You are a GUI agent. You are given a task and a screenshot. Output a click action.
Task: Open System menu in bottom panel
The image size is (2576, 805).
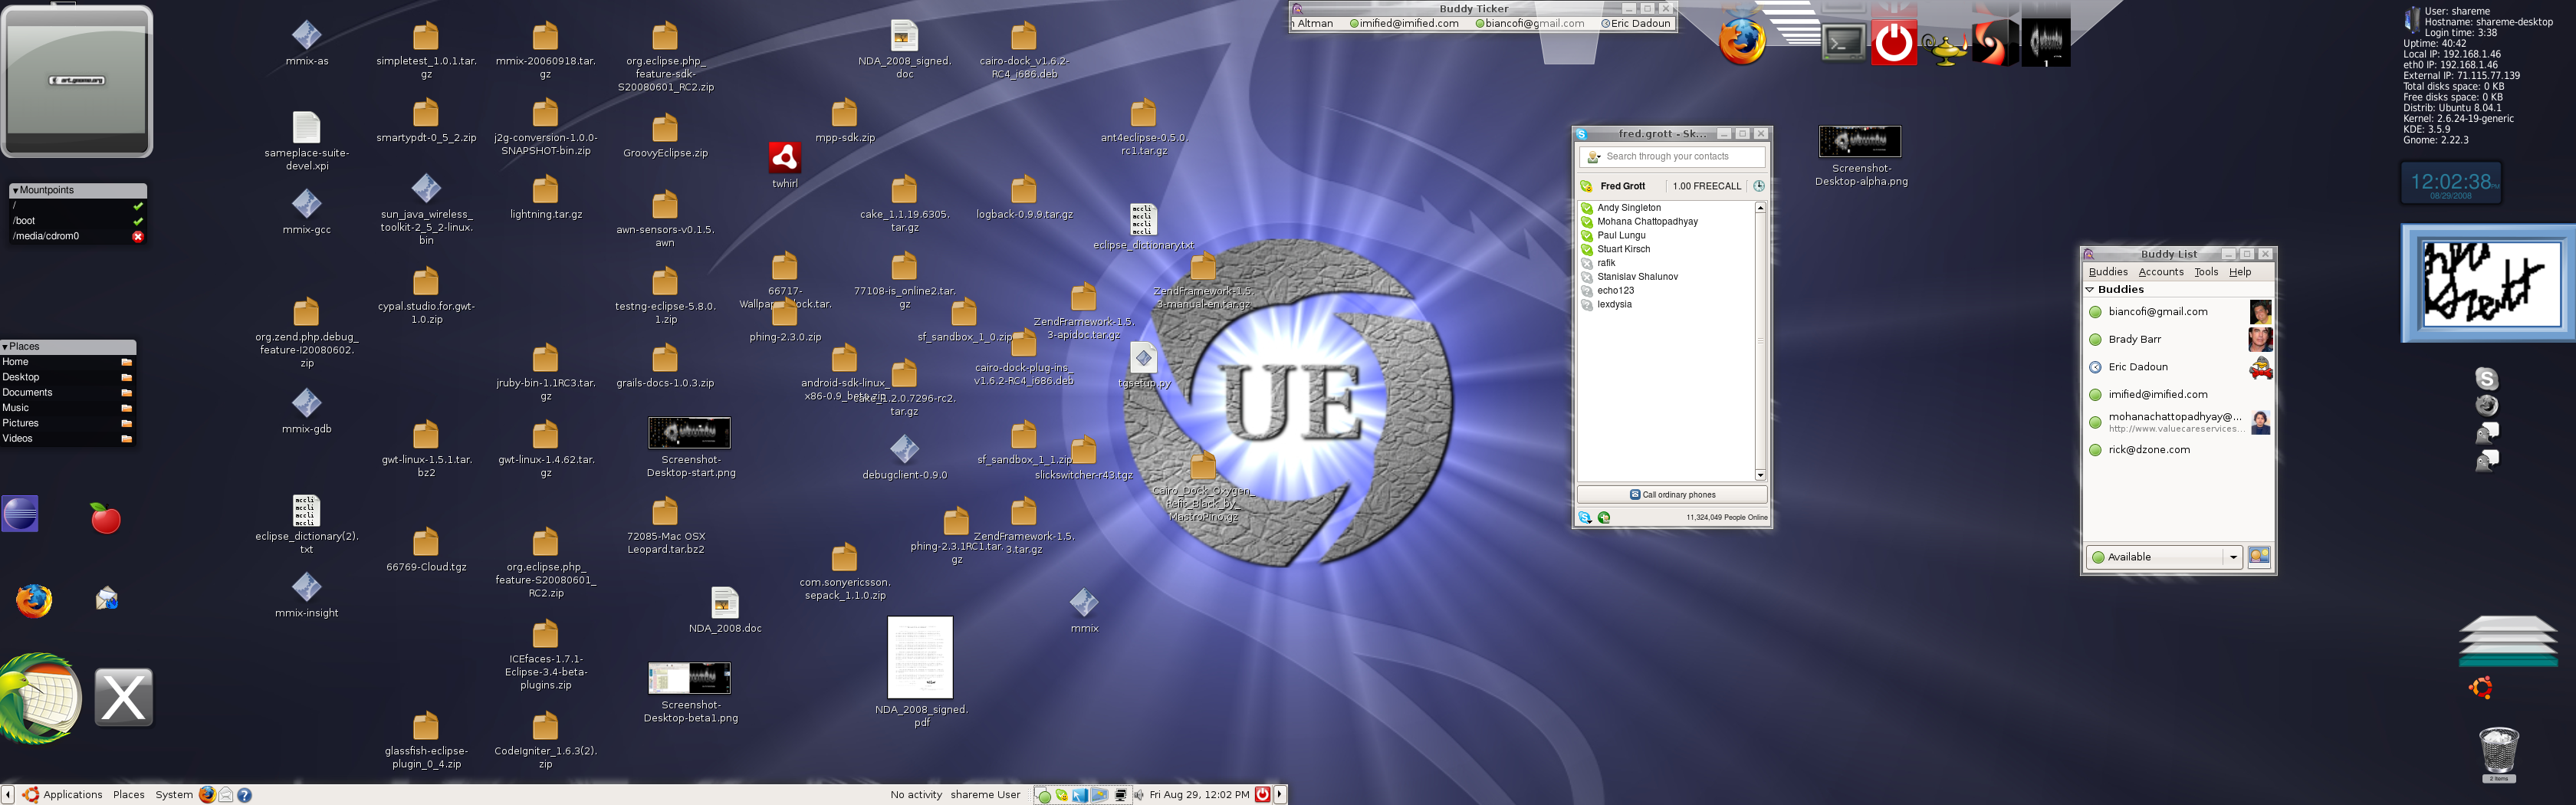tap(174, 795)
